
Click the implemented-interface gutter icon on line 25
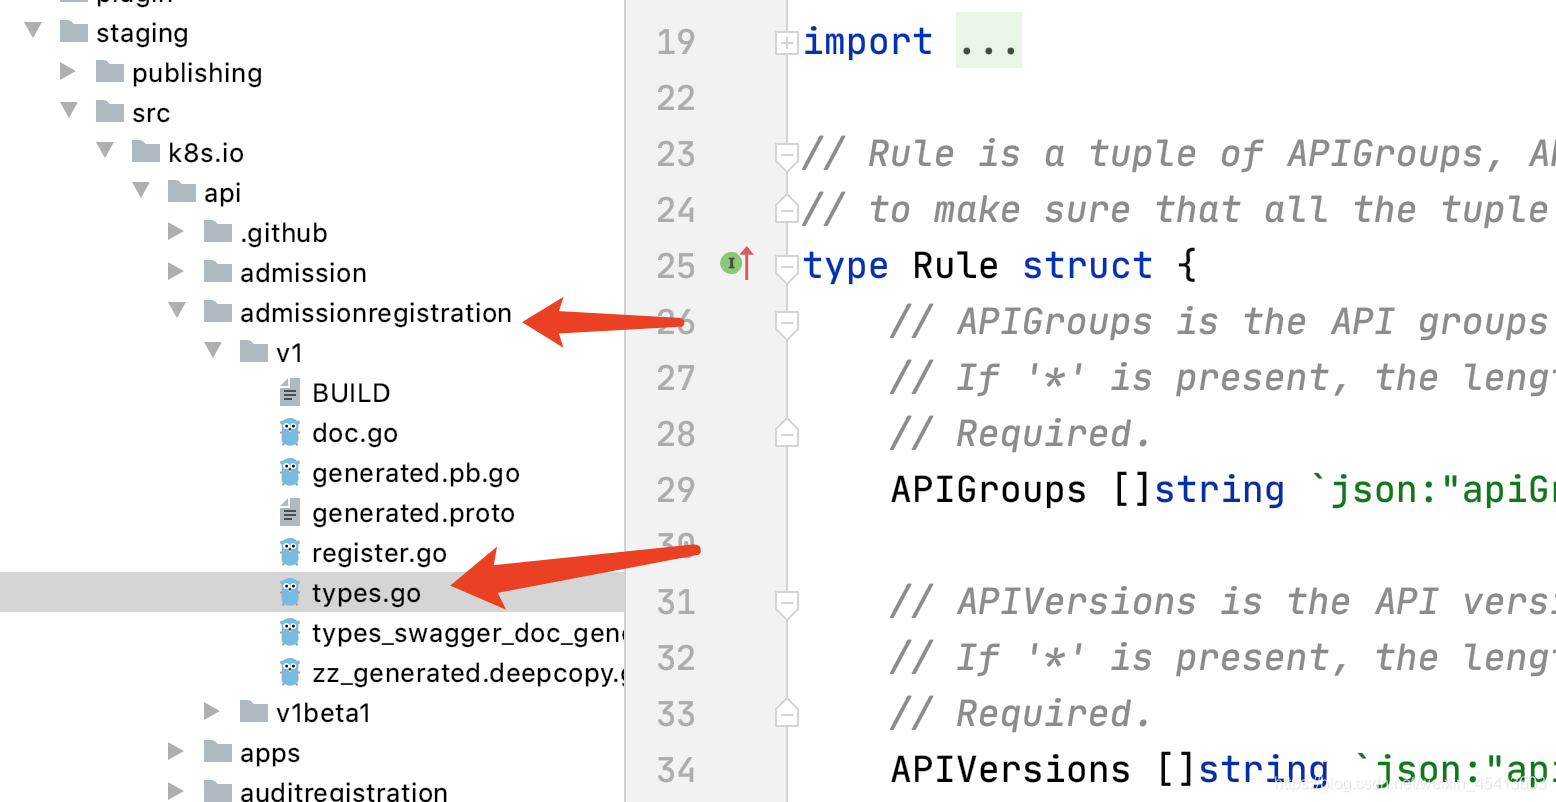[x=737, y=264]
